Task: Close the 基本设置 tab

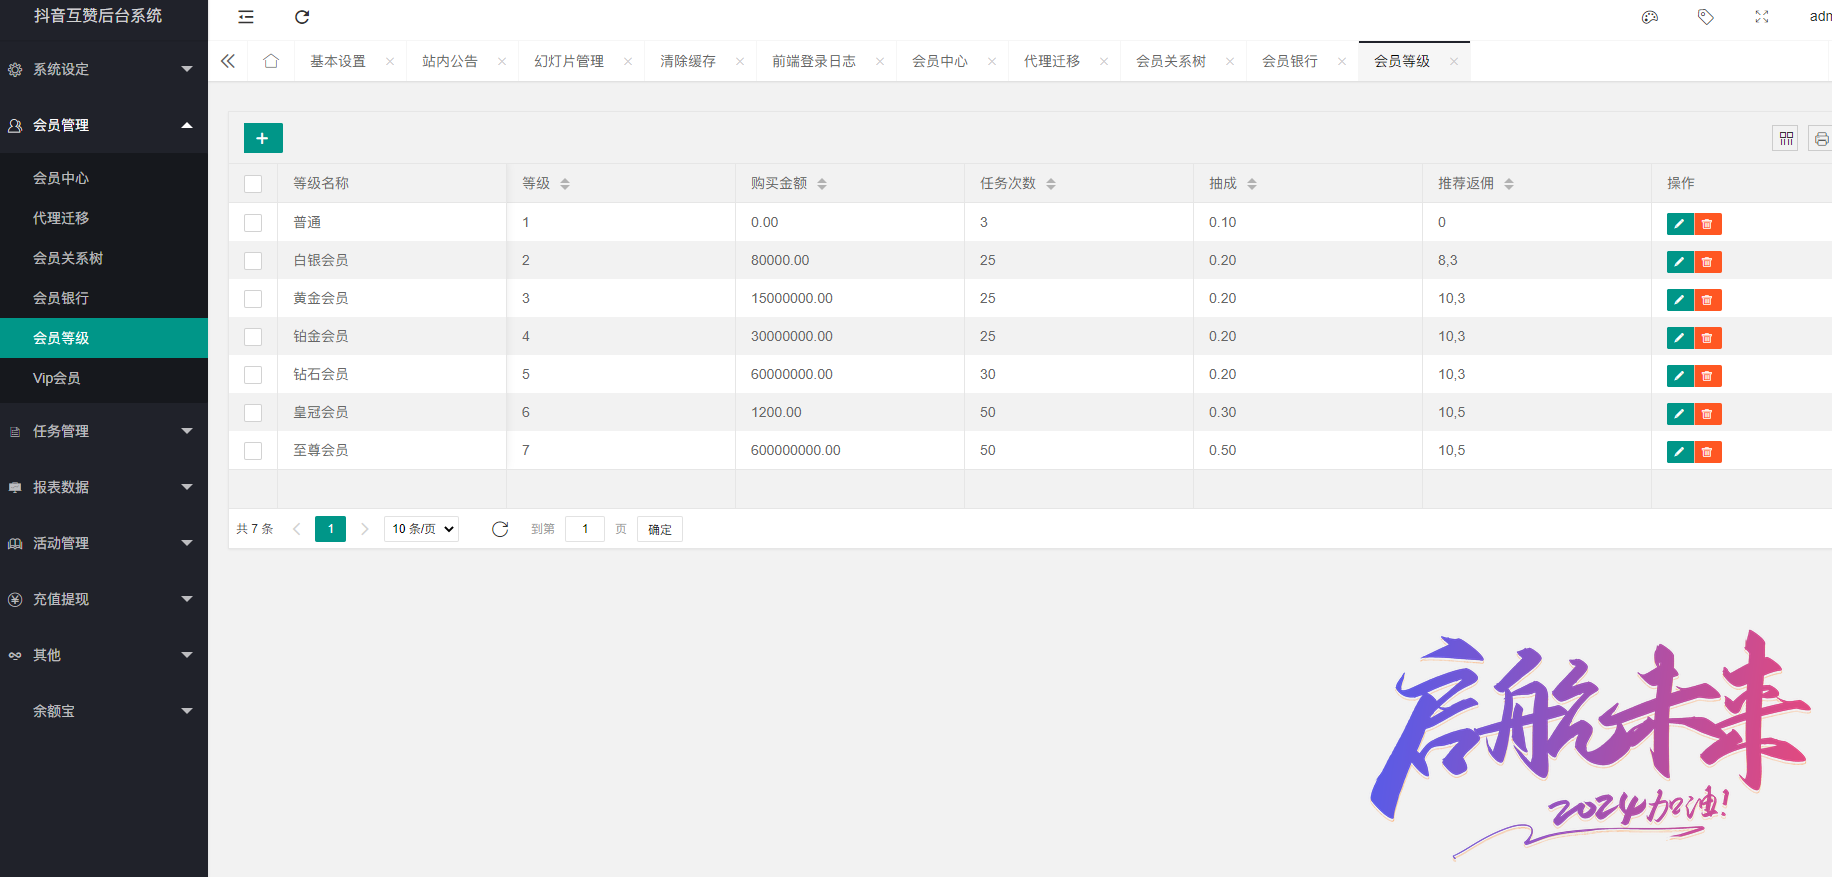Action: click(x=390, y=61)
